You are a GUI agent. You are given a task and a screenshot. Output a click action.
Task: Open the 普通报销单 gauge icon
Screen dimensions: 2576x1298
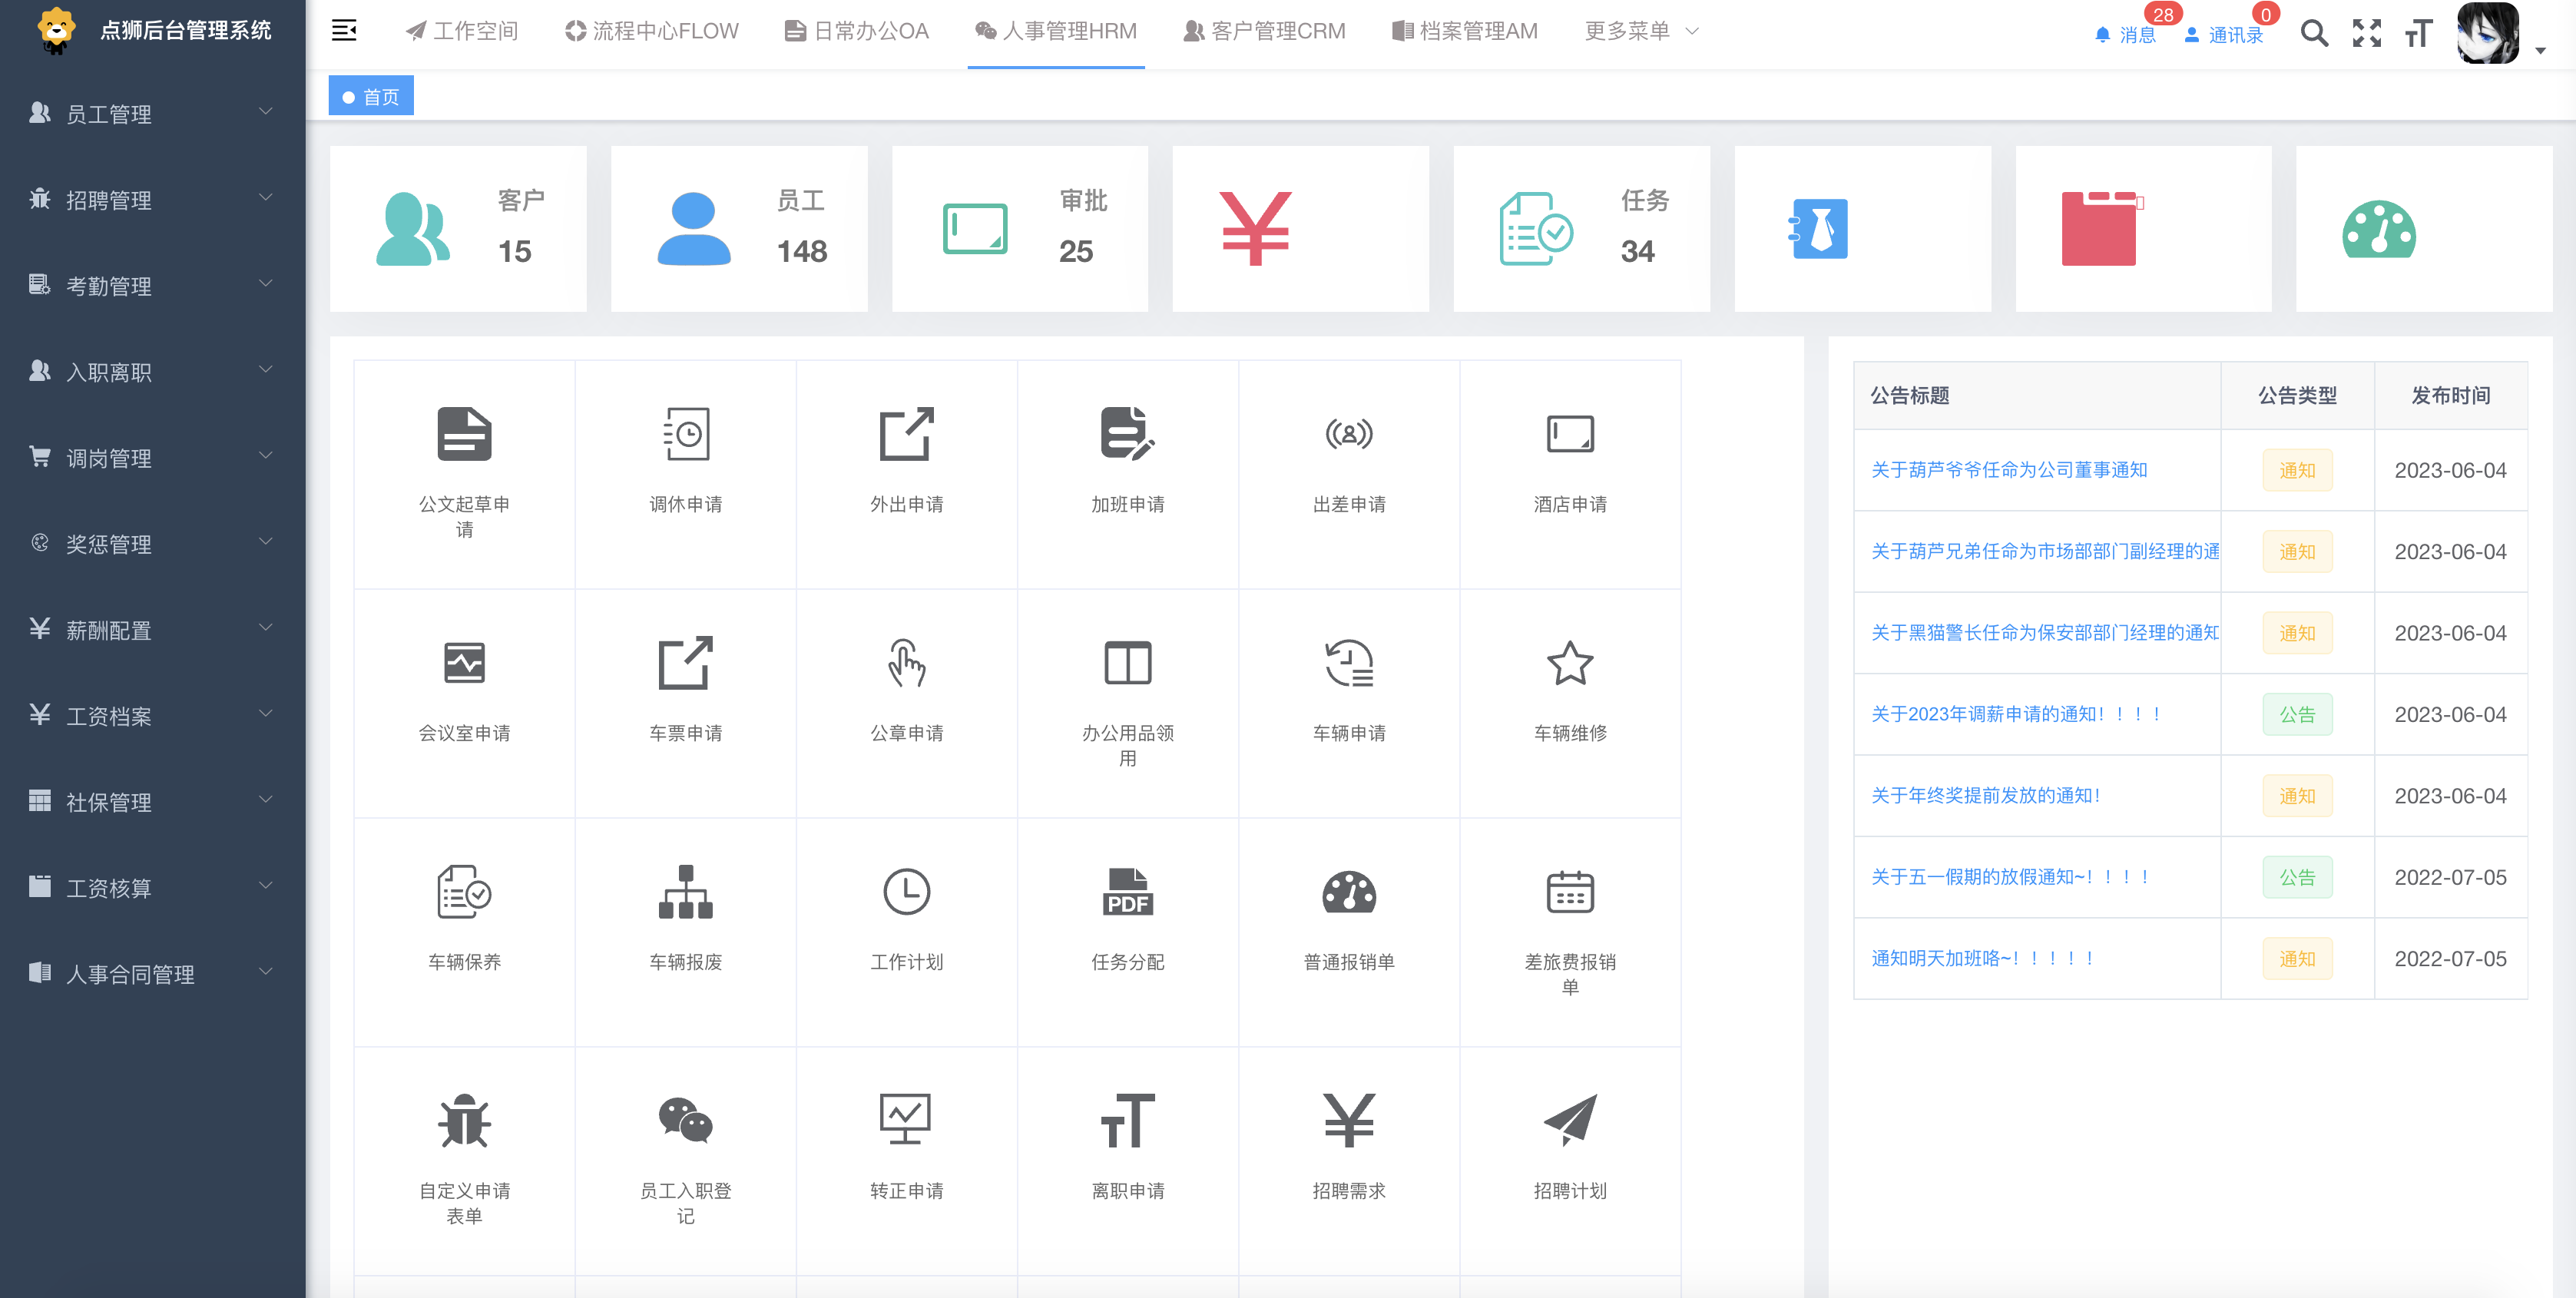1349,892
